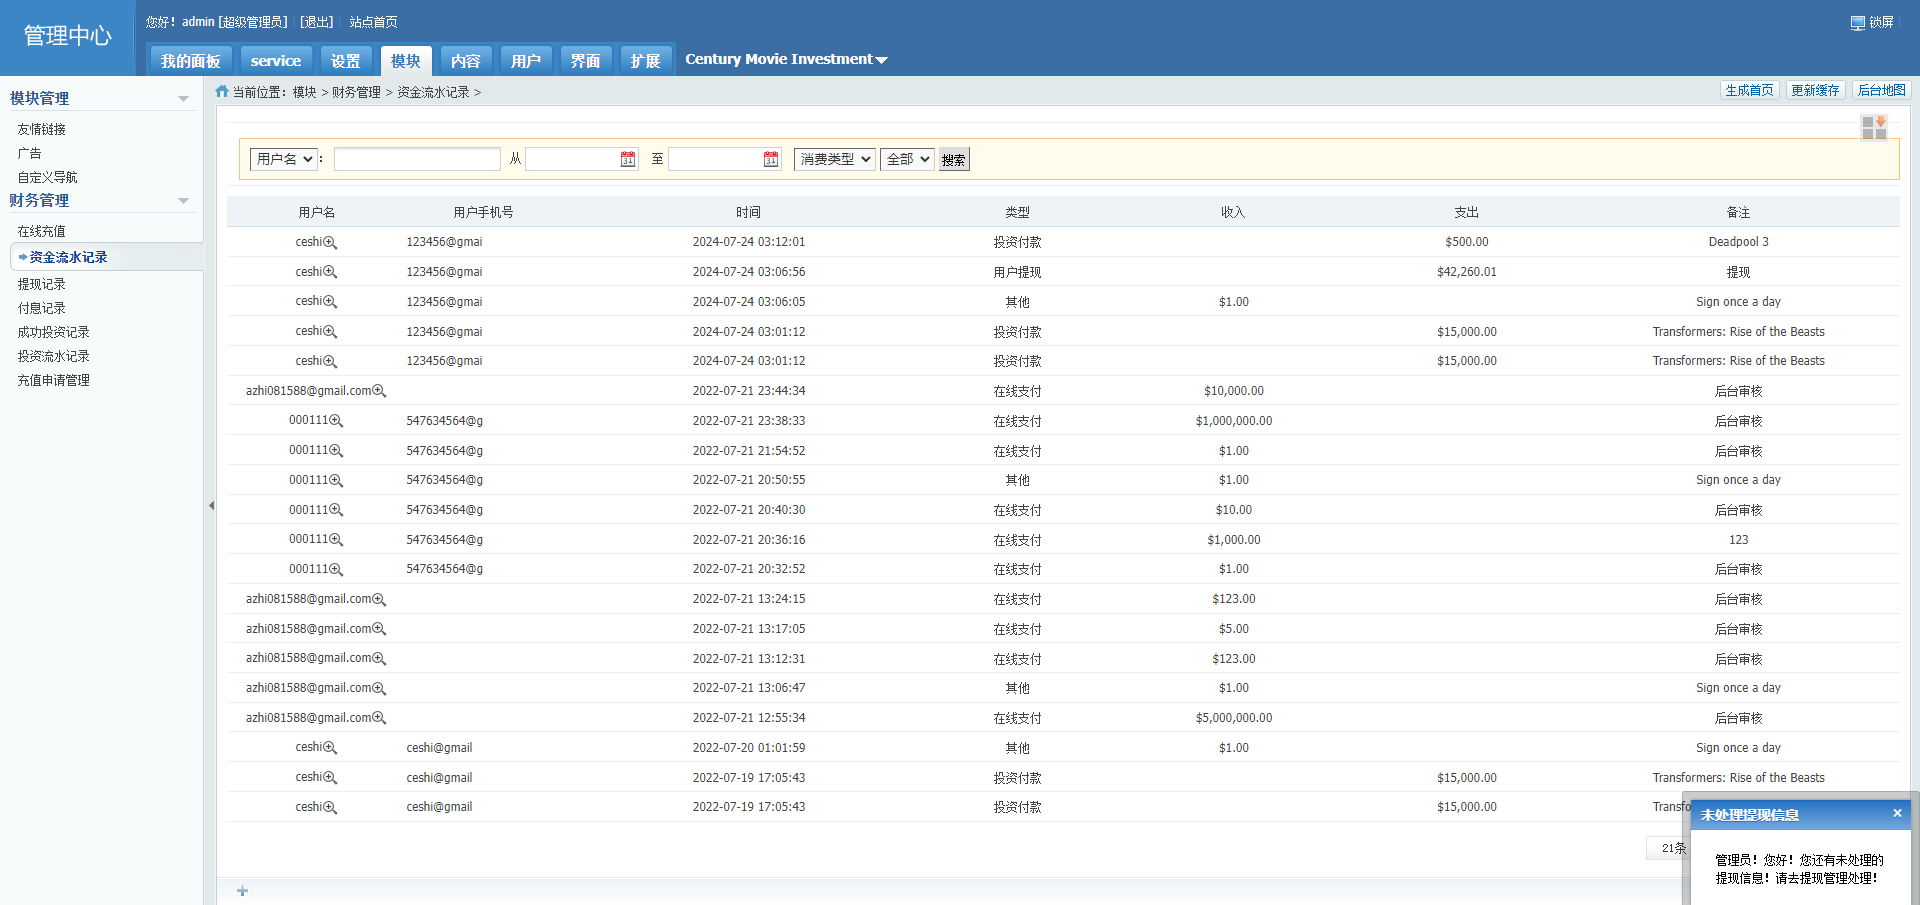Switch to the 用户 tab
The width and height of the screenshot is (1920, 905).
pyautogui.click(x=525, y=61)
